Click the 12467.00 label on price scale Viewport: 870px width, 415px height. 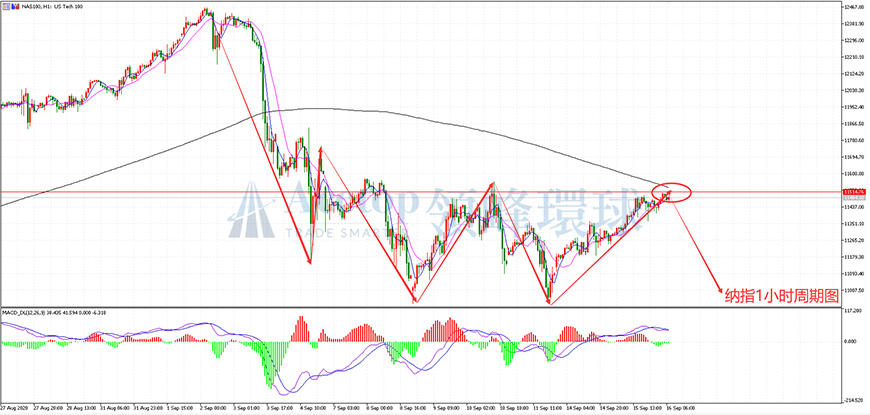pos(852,7)
